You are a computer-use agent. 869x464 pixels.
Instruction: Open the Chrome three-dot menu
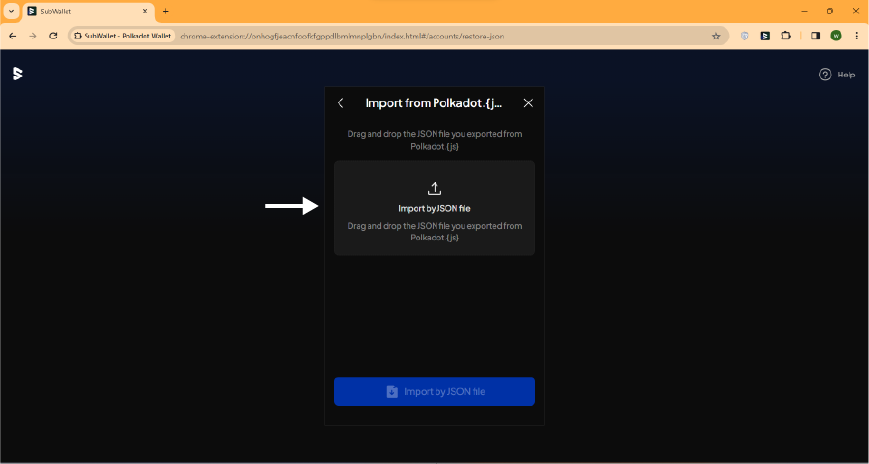coord(857,35)
